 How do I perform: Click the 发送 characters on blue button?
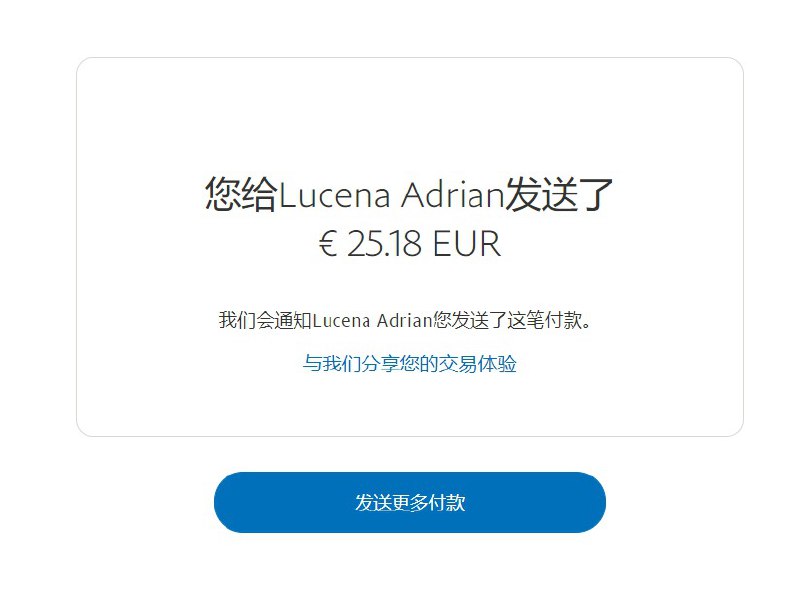point(373,503)
